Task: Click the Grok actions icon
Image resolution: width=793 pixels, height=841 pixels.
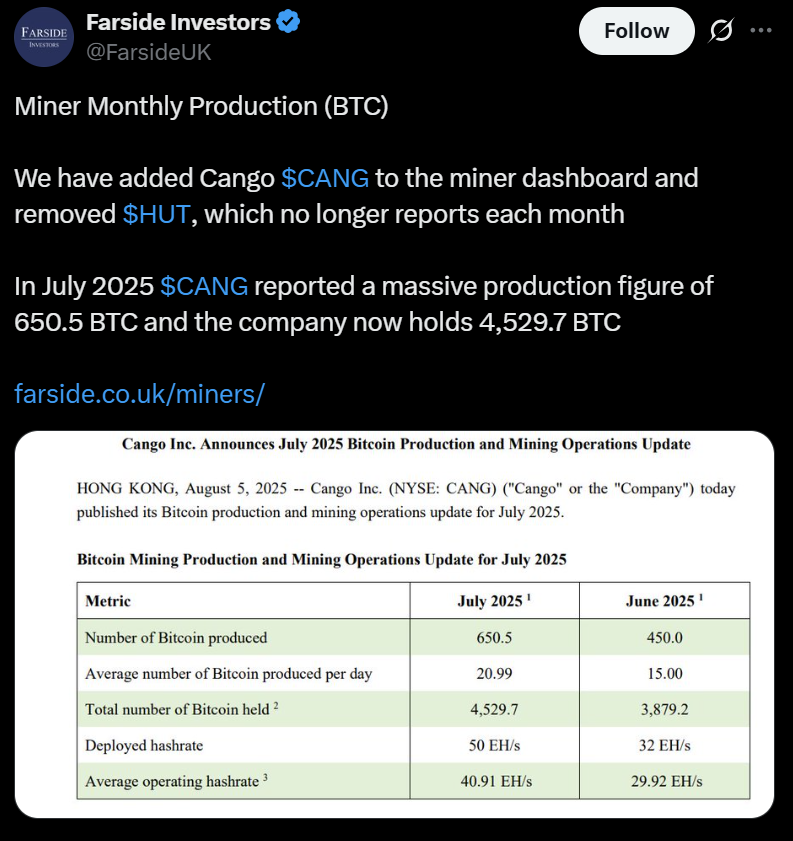Action: point(720,30)
